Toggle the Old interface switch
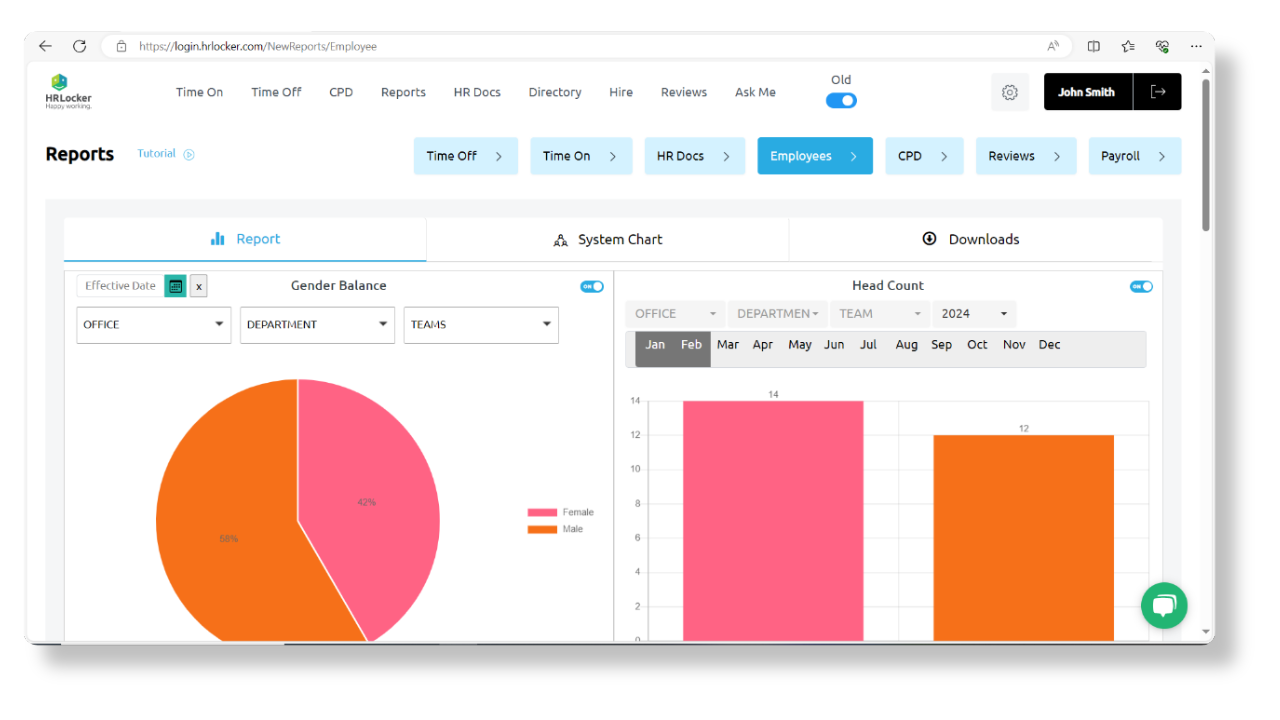1280x720 pixels. point(841,100)
